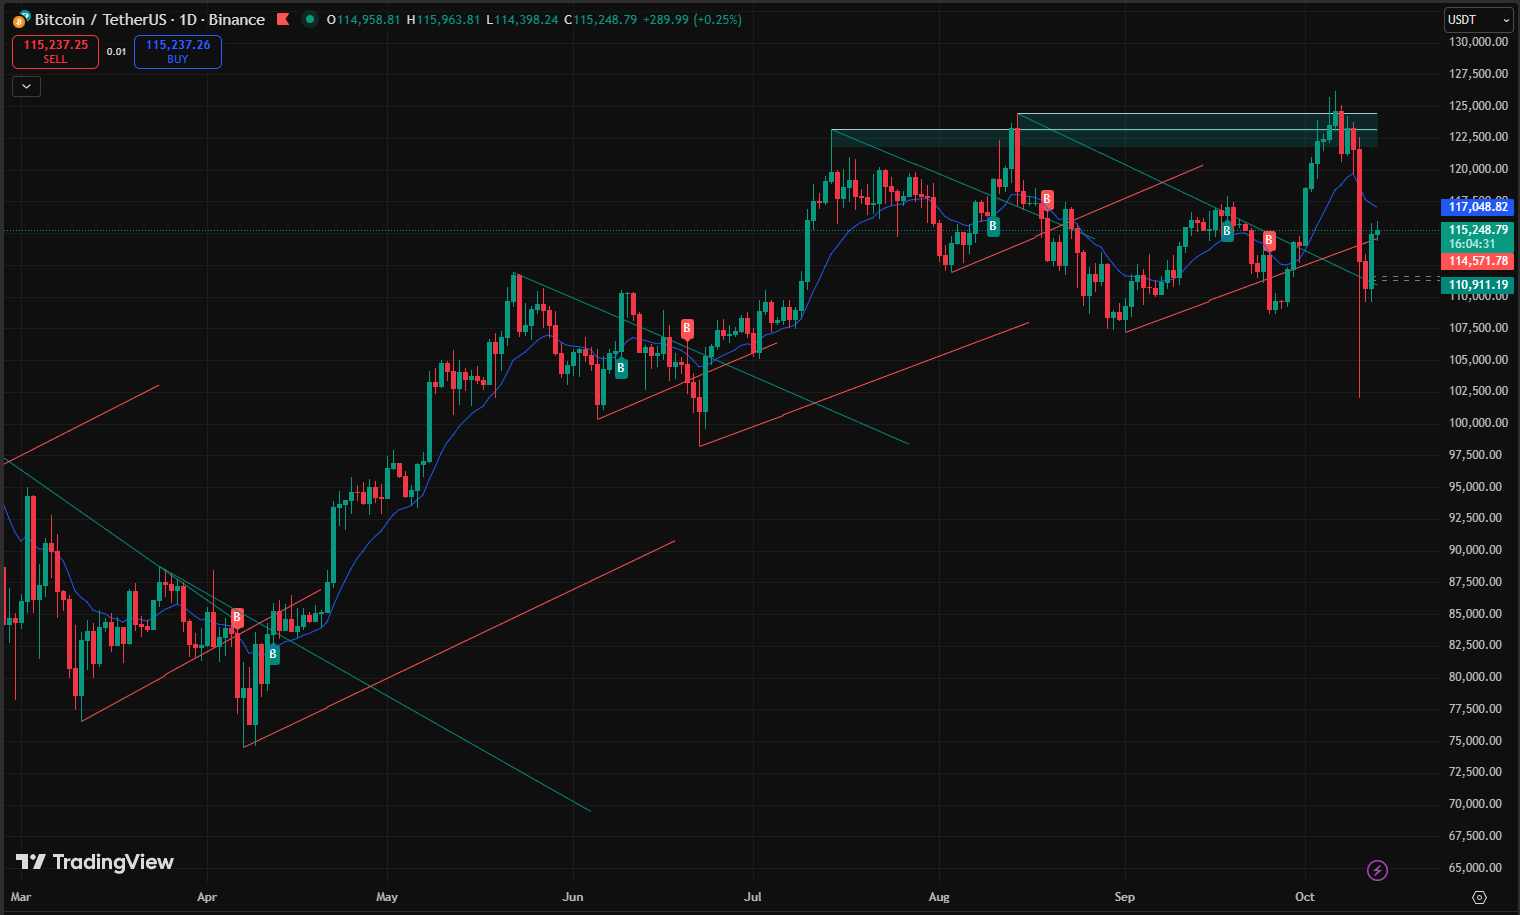
Task: Click the red B signal marker near early April
Action: tap(237, 617)
